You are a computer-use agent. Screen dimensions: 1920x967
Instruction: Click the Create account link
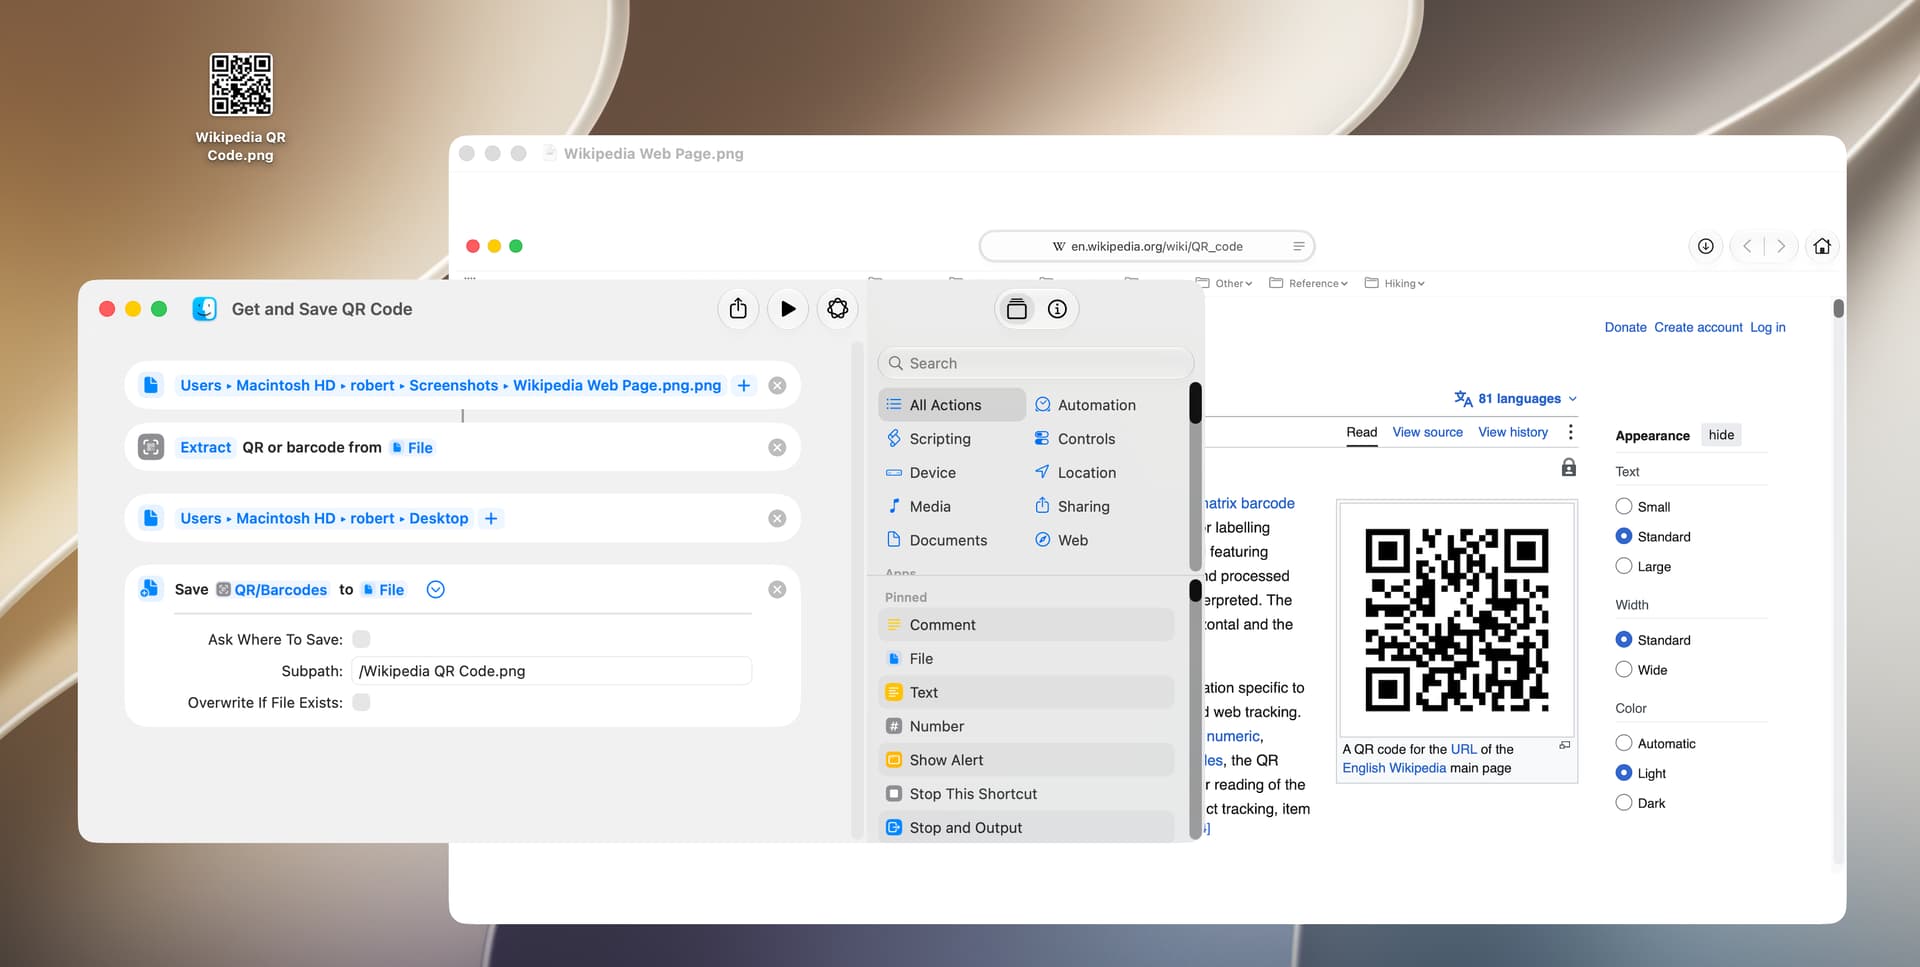point(1698,328)
